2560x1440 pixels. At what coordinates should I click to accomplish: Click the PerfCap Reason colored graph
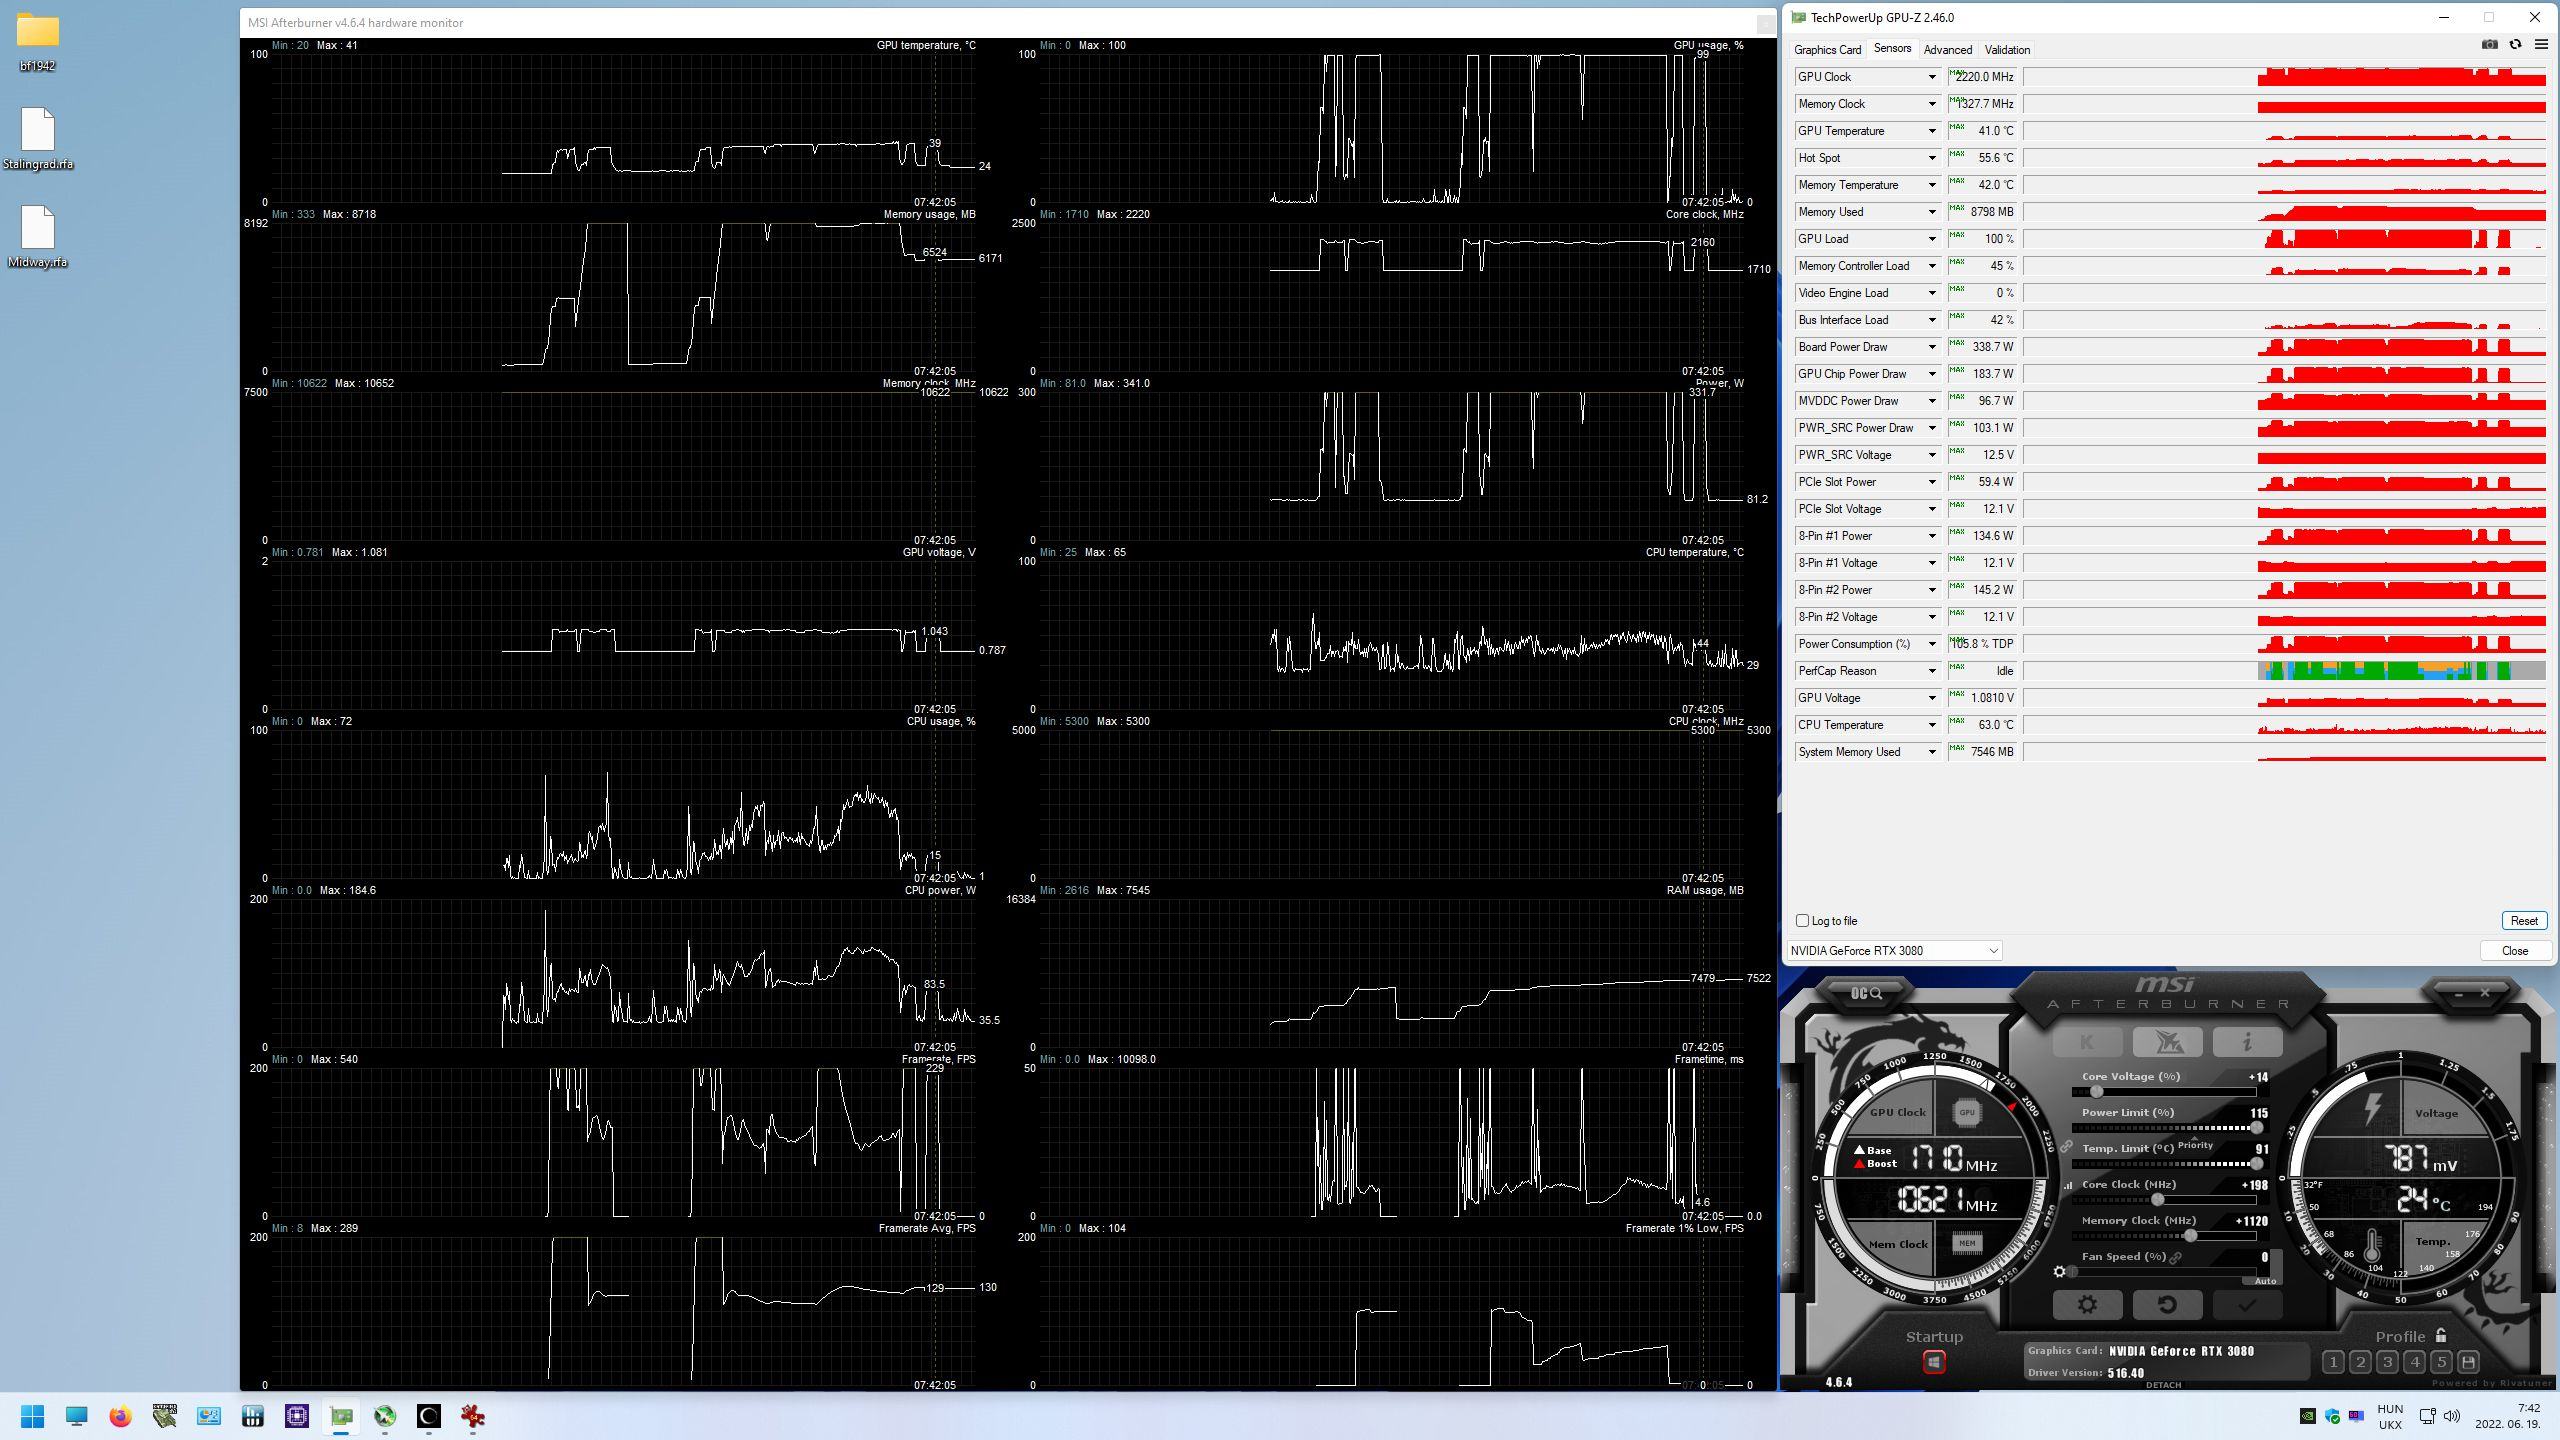click(2285, 671)
